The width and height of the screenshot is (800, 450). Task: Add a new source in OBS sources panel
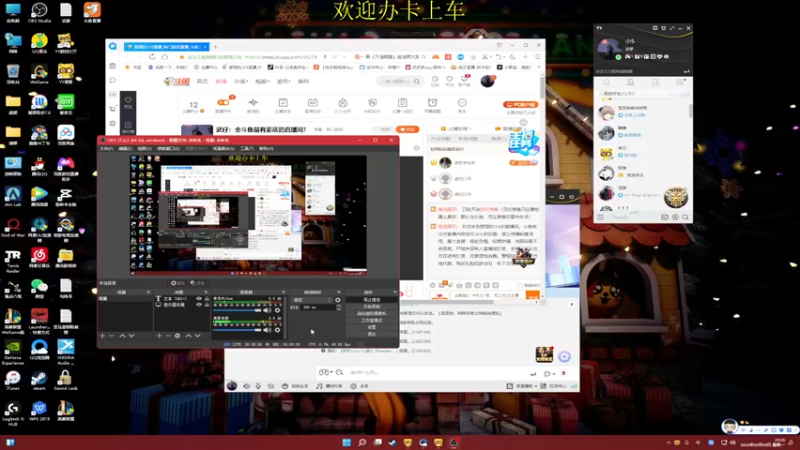click(159, 336)
